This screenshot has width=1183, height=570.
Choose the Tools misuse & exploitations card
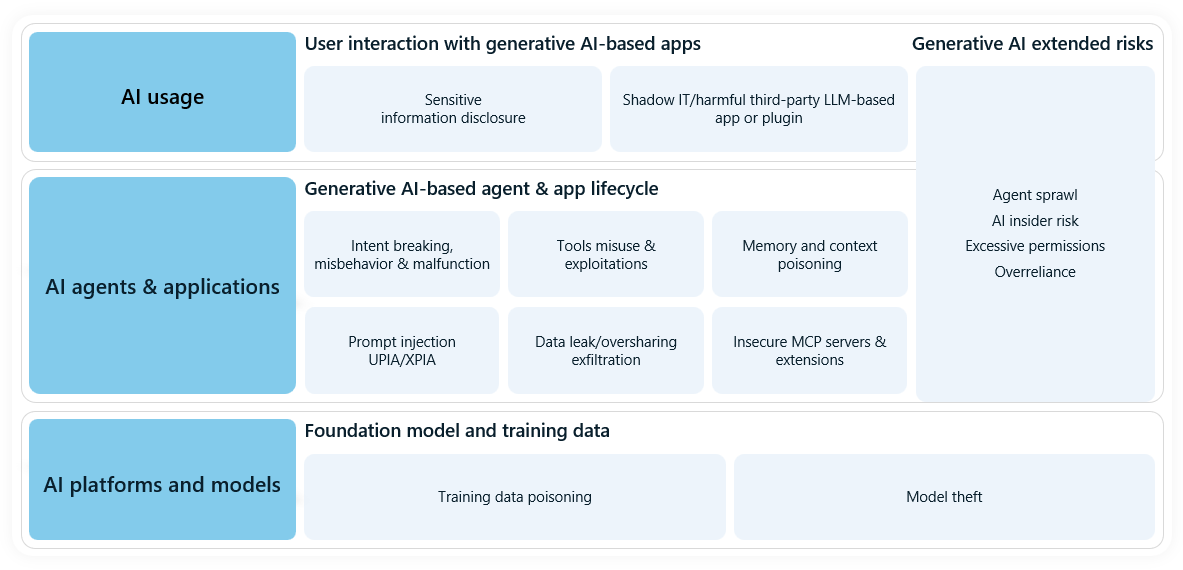click(x=606, y=254)
